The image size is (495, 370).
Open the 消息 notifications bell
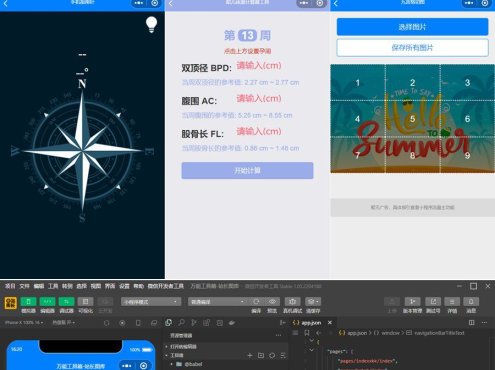pos(471,302)
